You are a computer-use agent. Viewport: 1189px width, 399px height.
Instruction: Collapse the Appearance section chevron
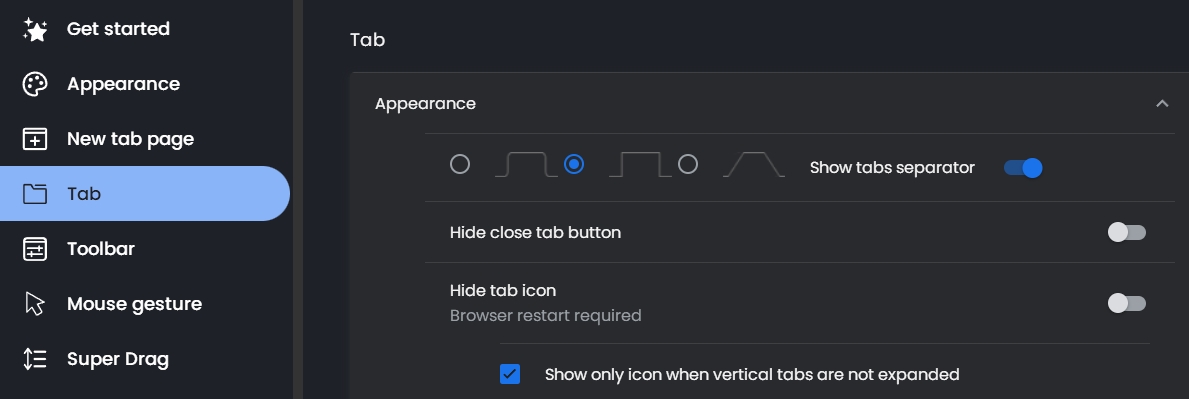(1162, 103)
